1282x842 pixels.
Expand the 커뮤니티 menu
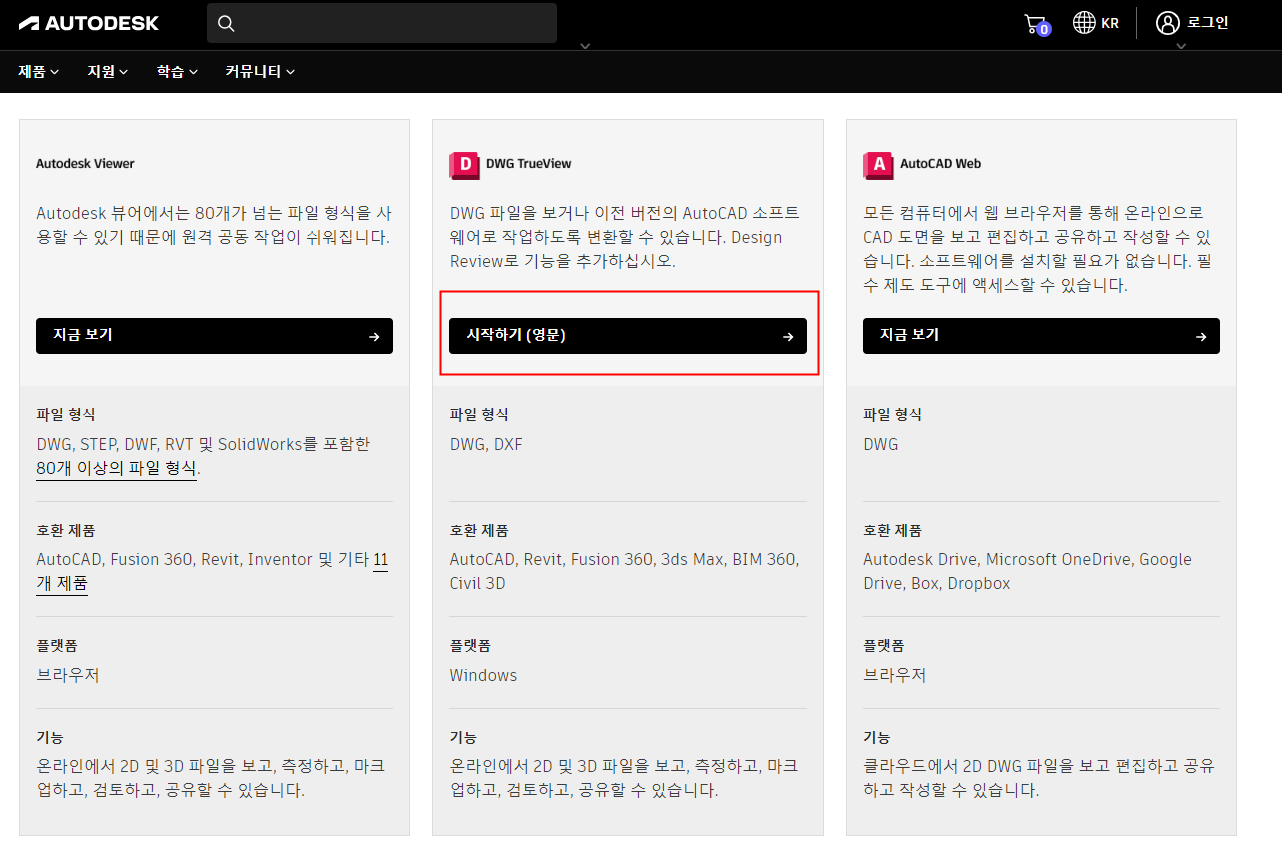pyautogui.click(x=260, y=72)
